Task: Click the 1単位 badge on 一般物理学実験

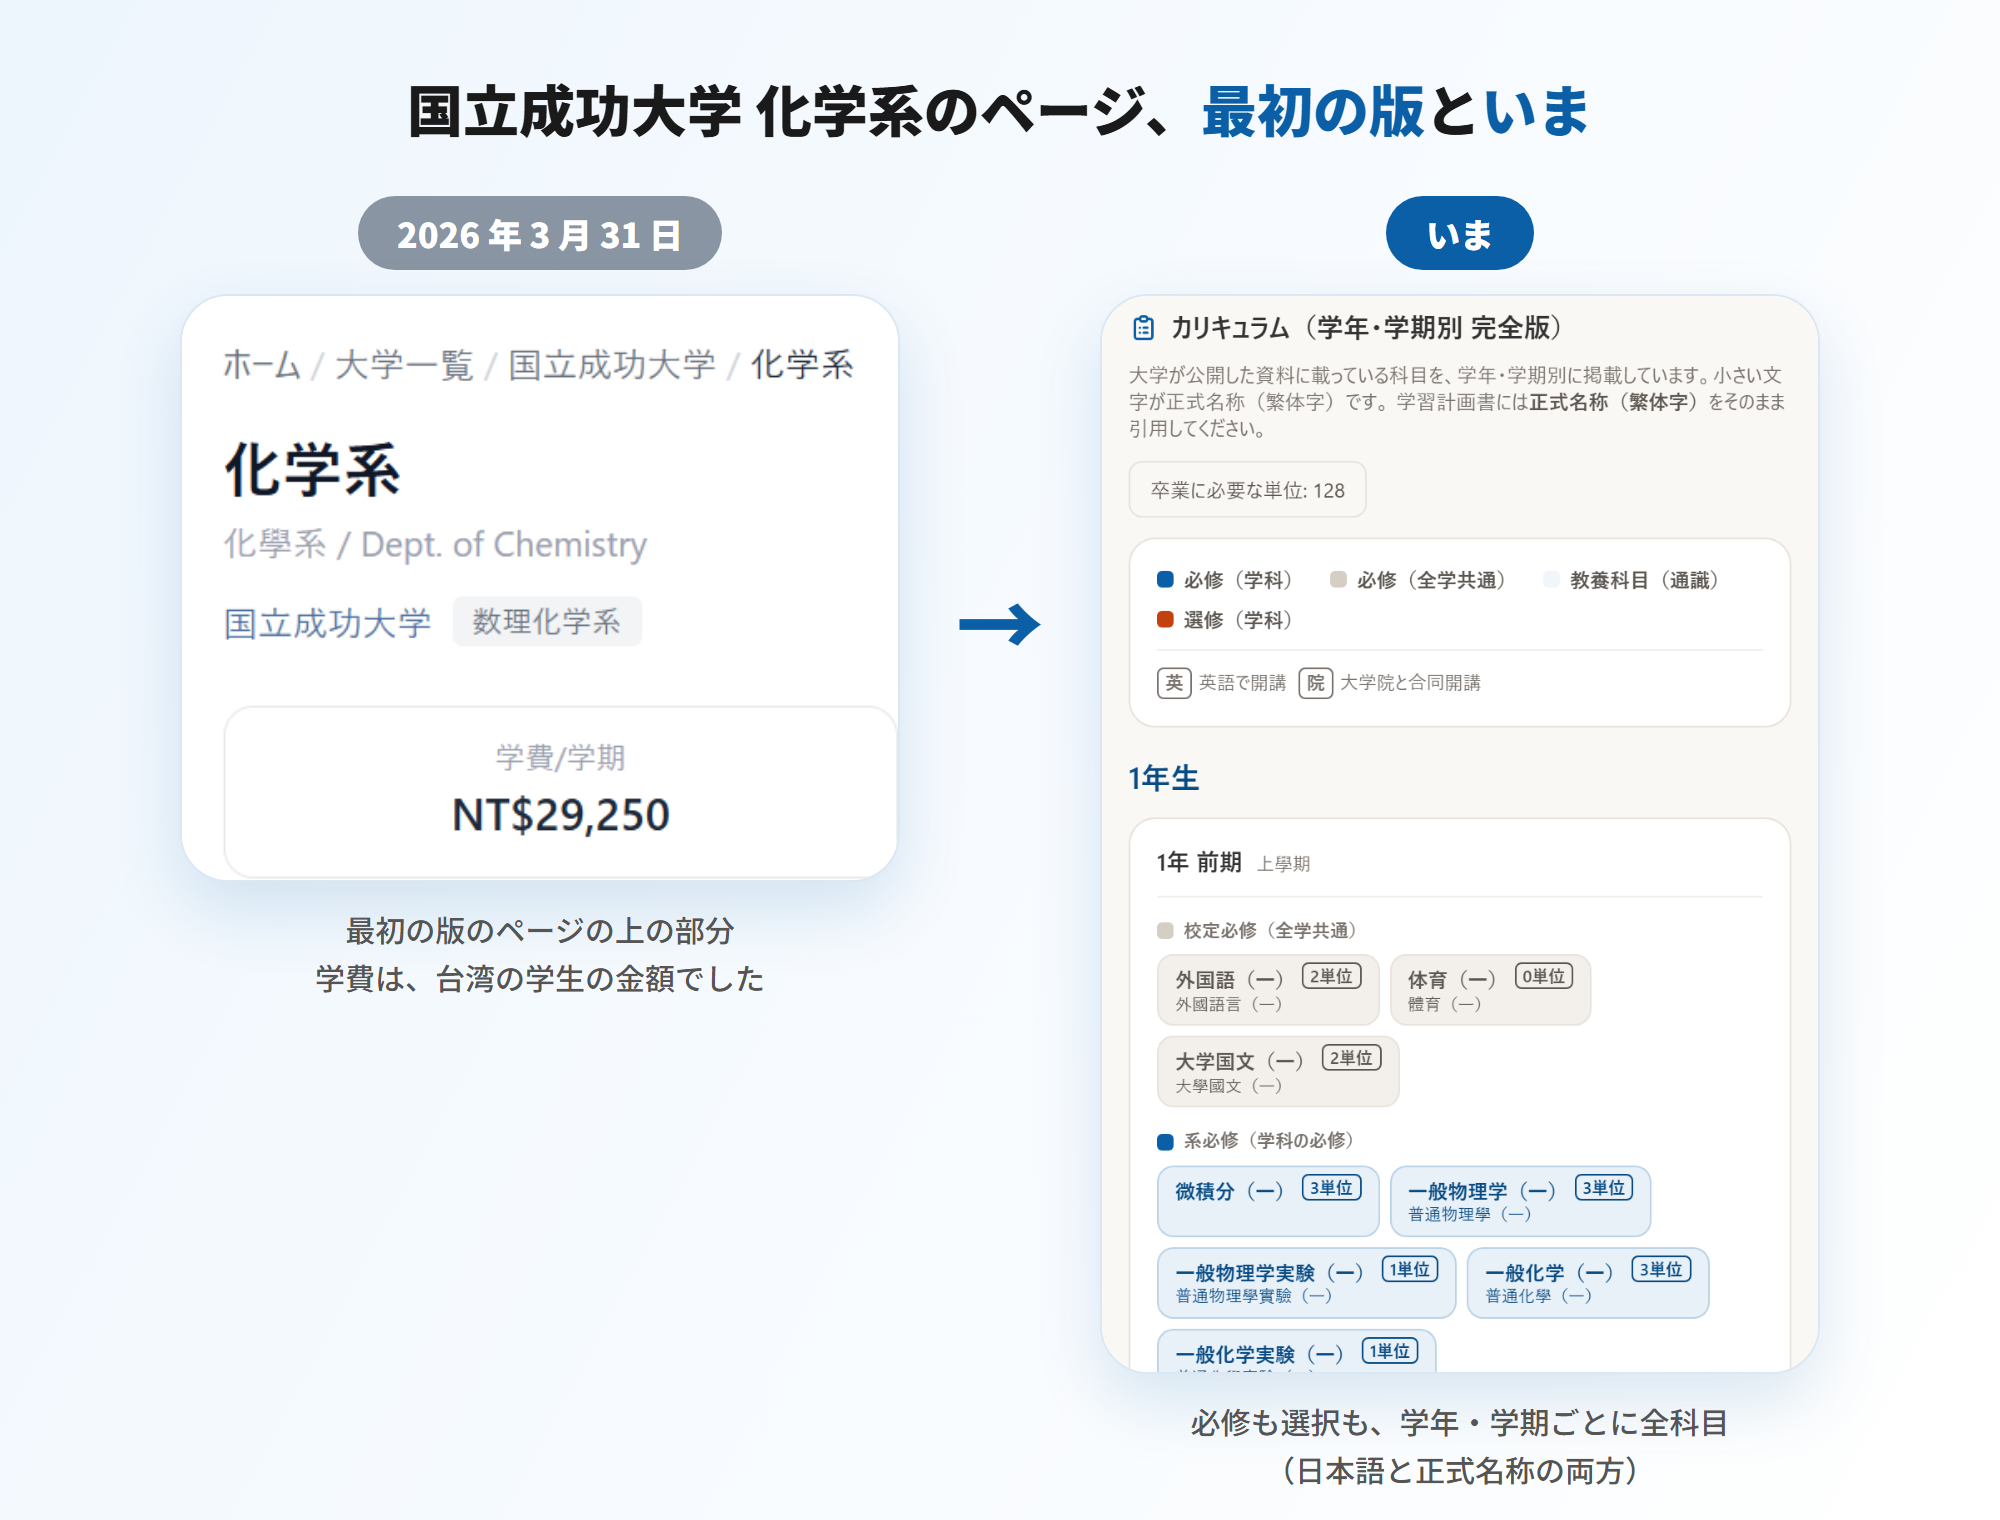Action: click(x=1410, y=1269)
